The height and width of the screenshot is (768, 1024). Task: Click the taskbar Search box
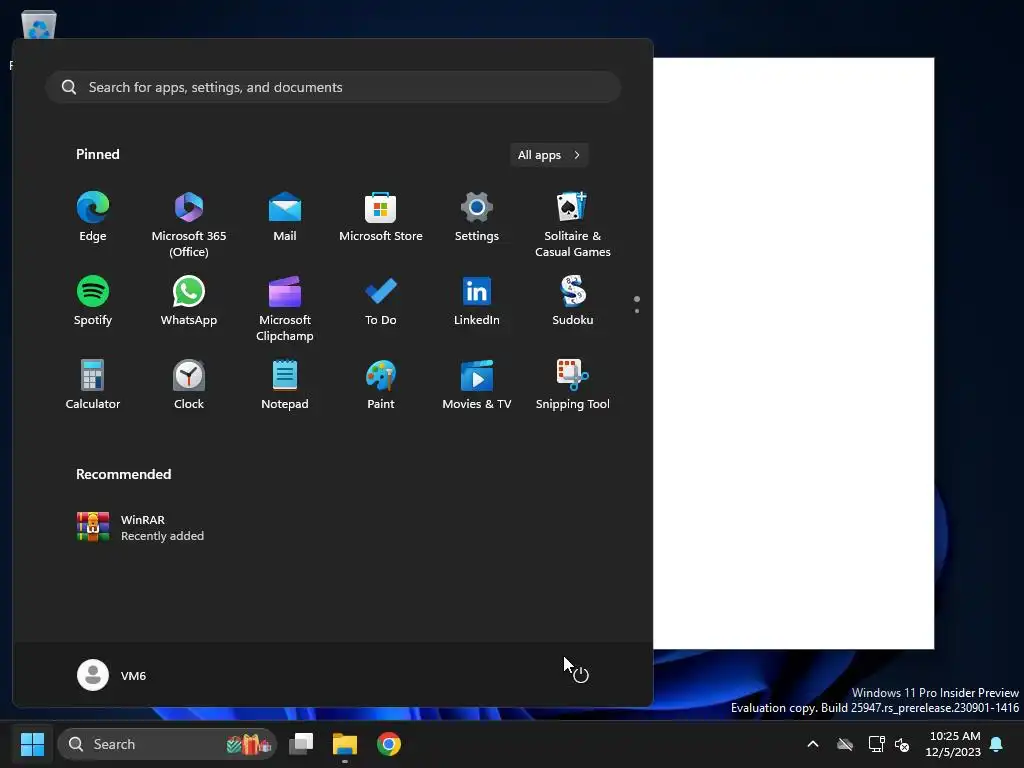167,744
